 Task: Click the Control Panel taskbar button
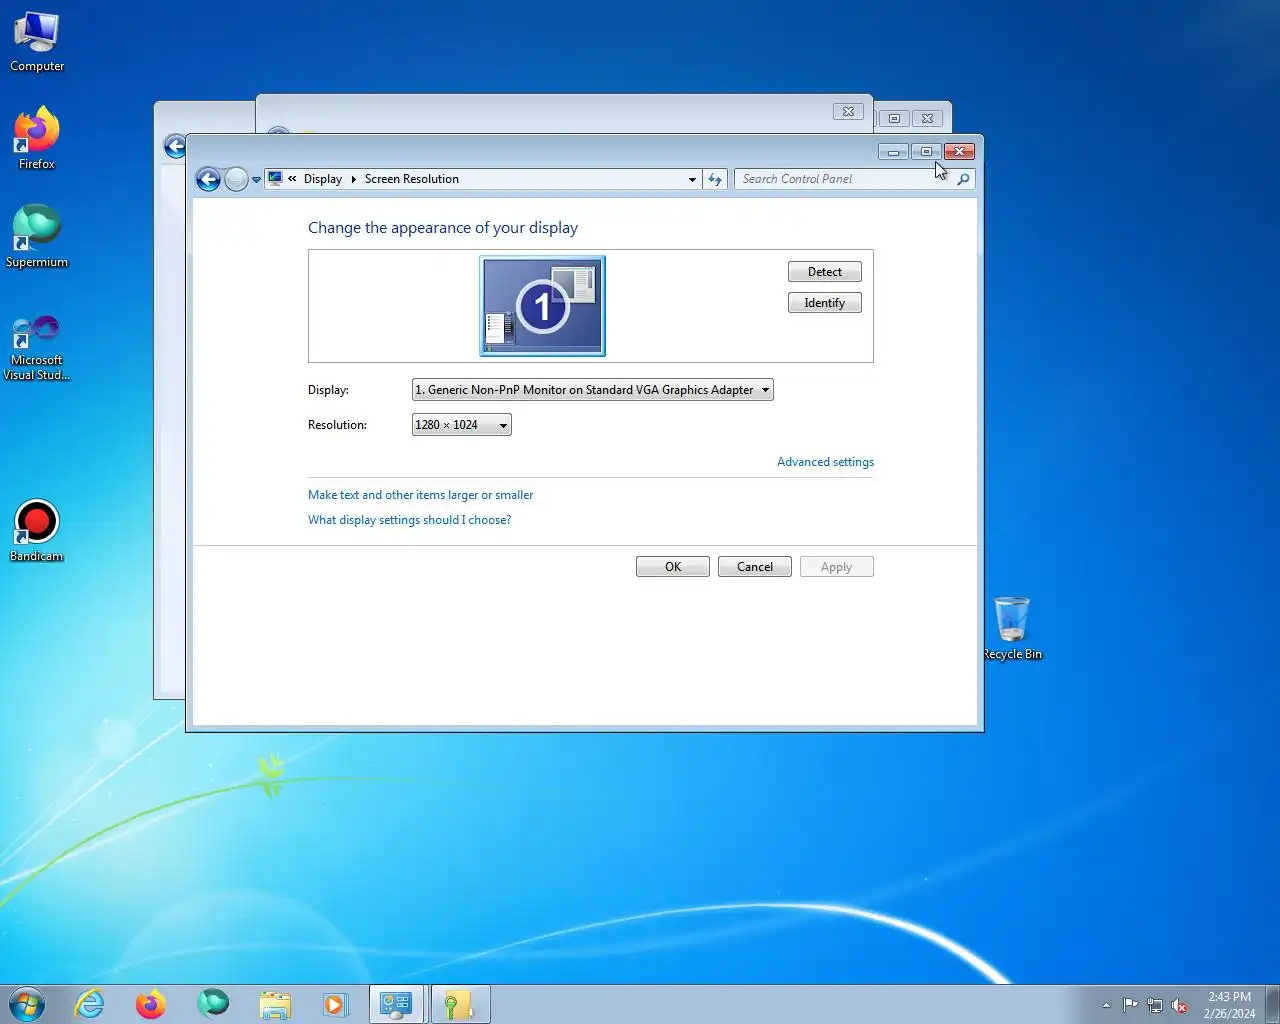(x=397, y=1004)
